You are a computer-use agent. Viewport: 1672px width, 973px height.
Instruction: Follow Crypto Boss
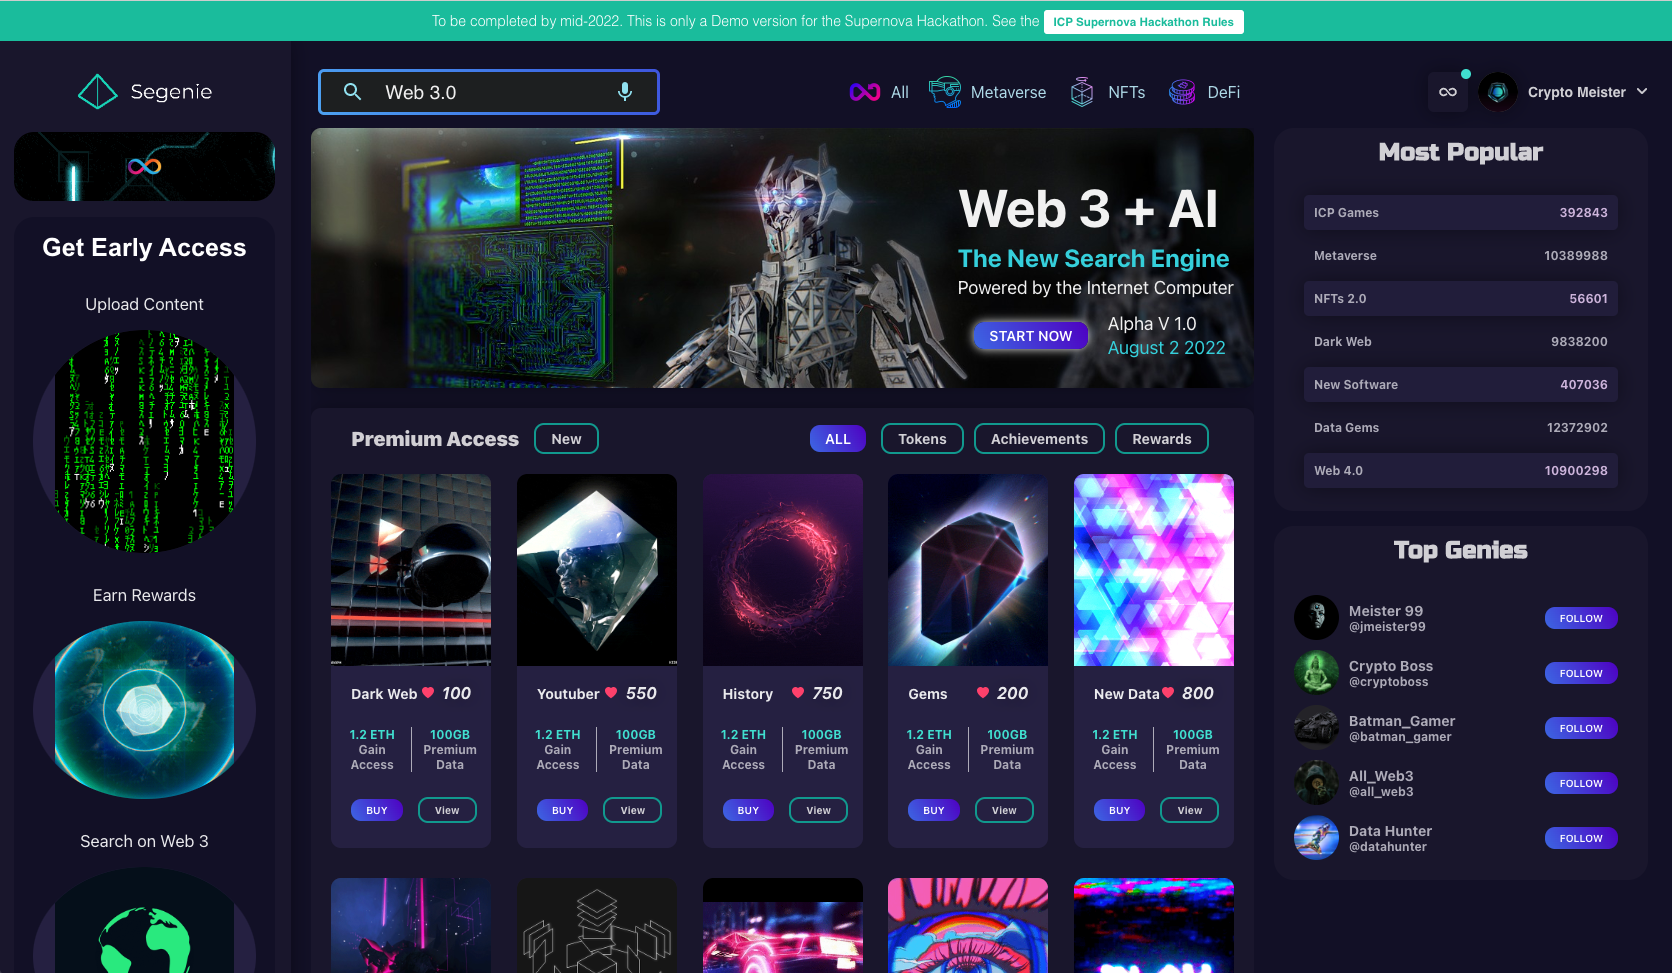point(1581,673)
